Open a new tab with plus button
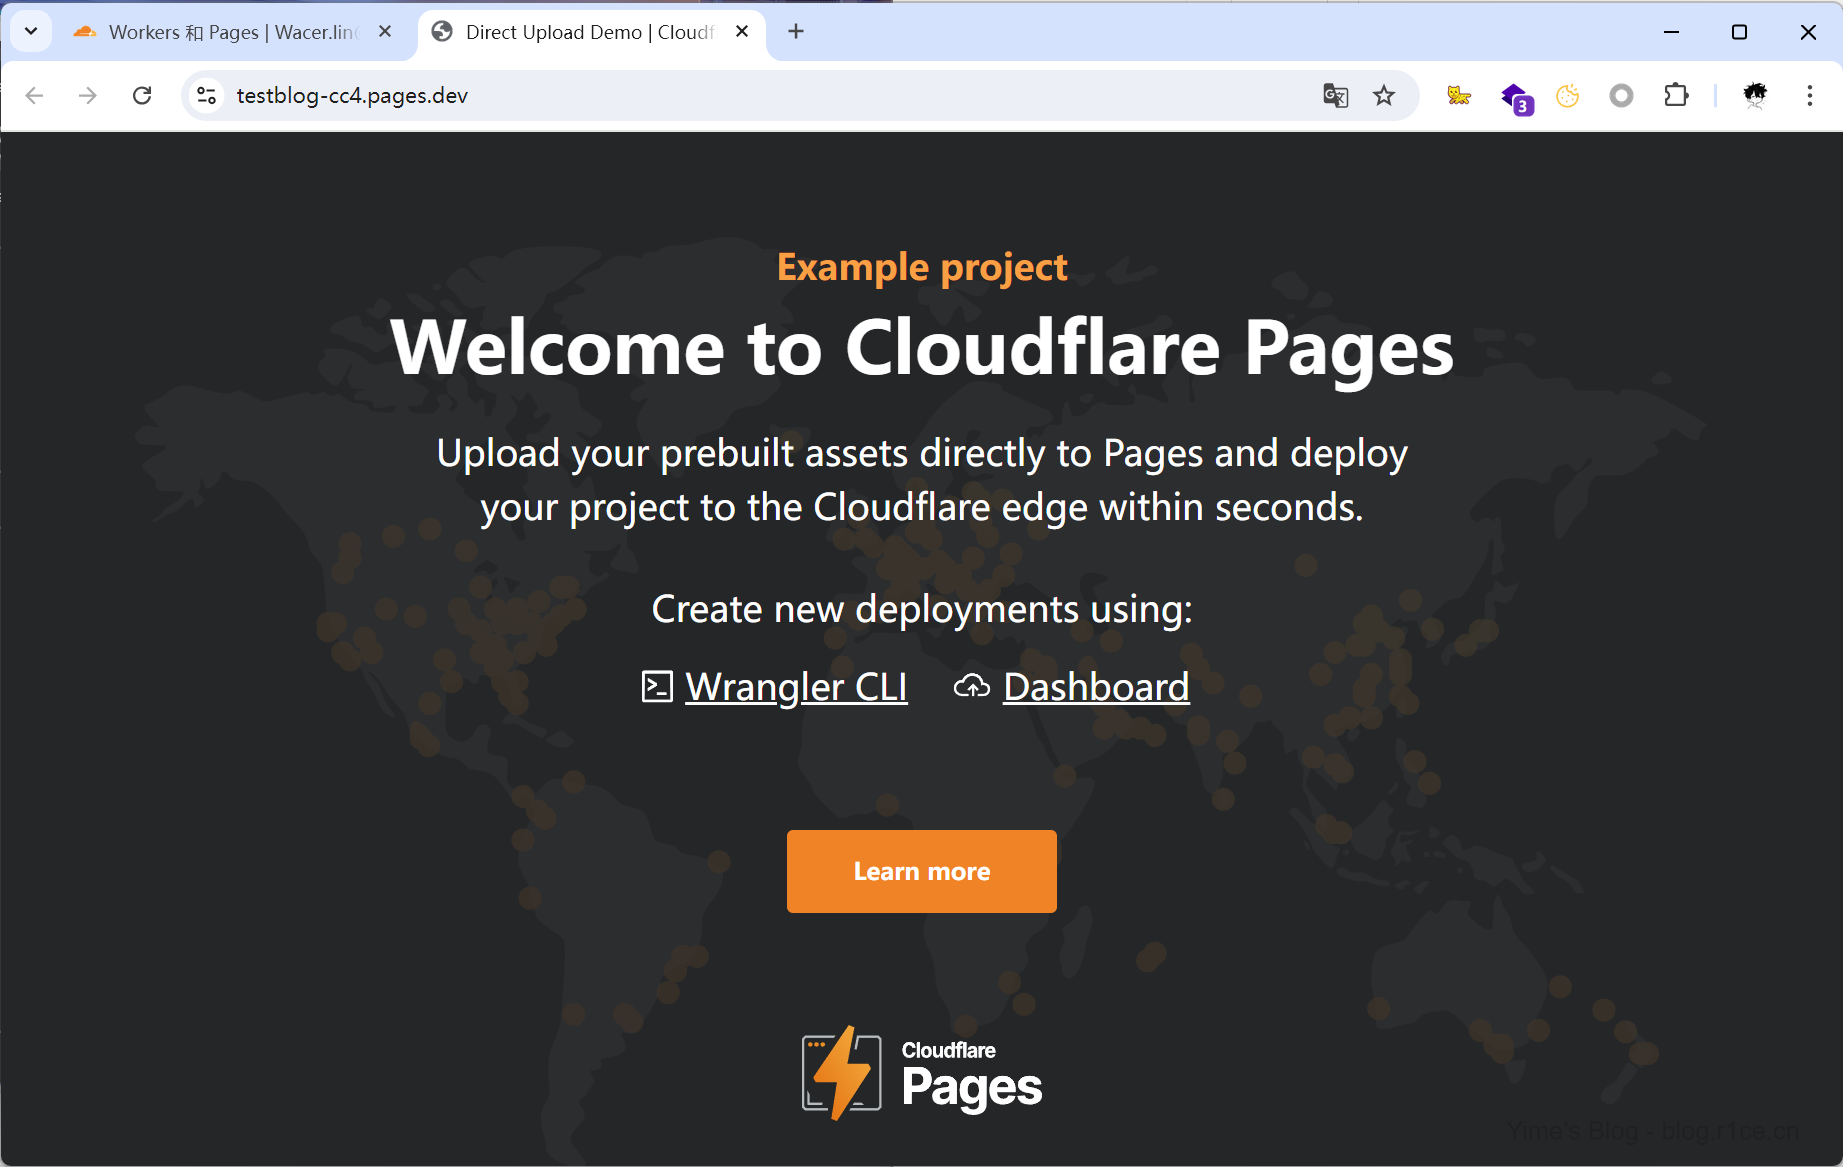 click(x=796, y=32)
